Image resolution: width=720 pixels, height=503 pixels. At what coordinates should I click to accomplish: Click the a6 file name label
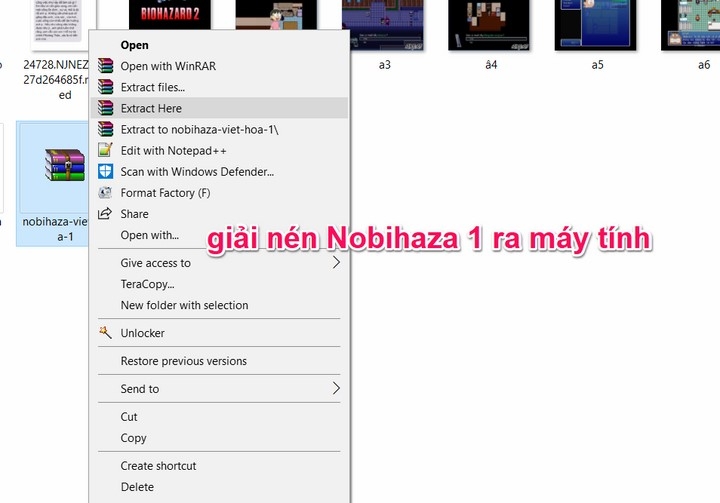click(x=704, y=65)
